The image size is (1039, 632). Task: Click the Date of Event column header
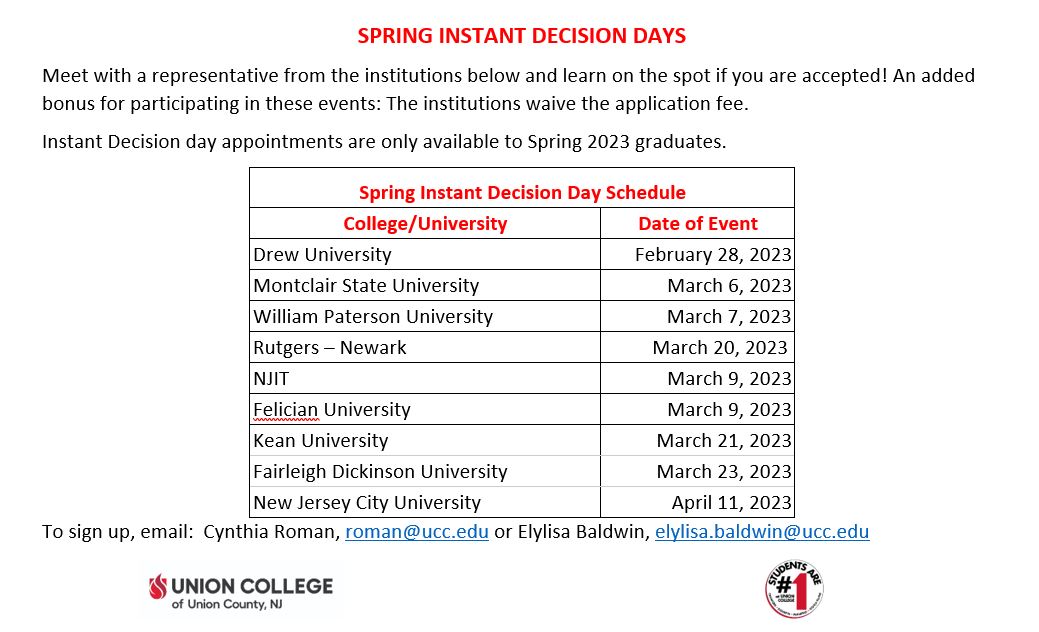[698, 224]
